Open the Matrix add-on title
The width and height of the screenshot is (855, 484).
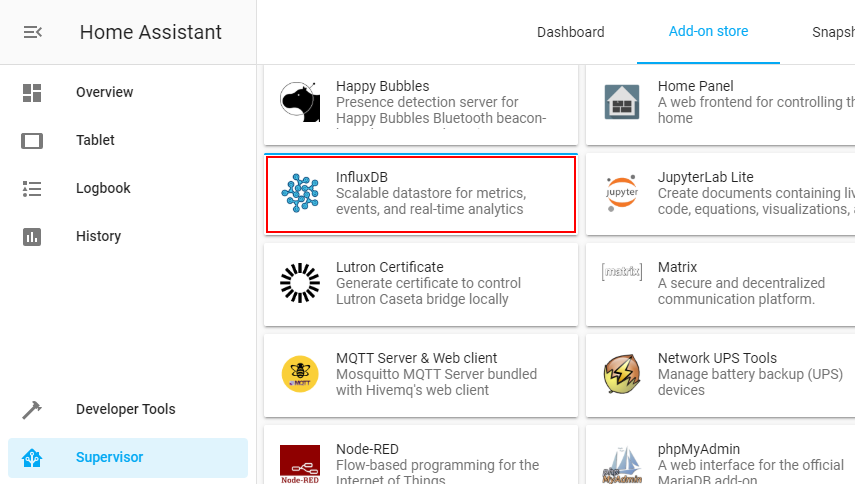[x=677, y=267]
